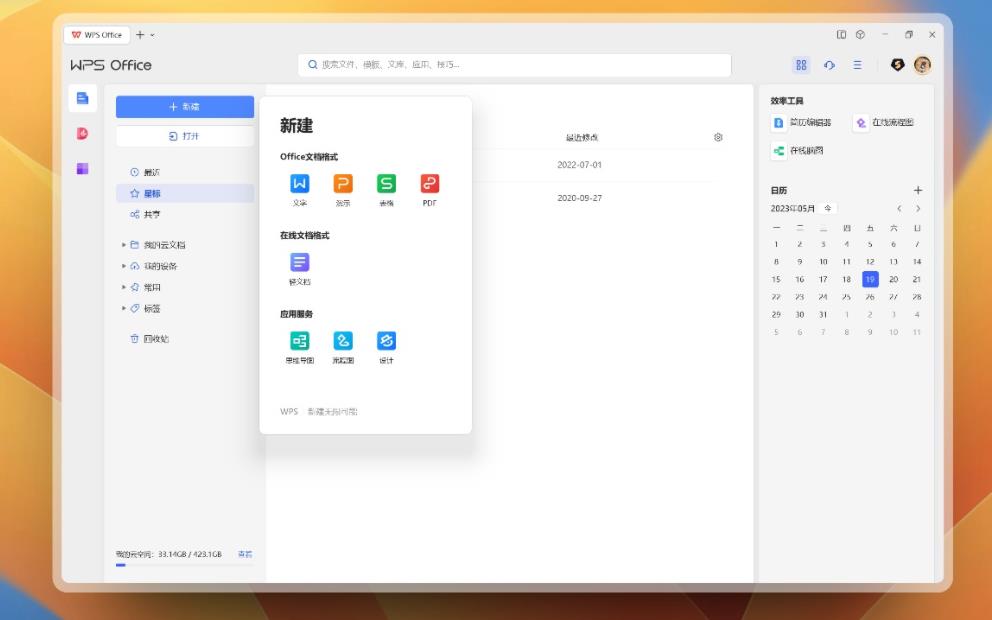Click the cube skin icon in title bar
992x620 pixels.
pos(860,35)
